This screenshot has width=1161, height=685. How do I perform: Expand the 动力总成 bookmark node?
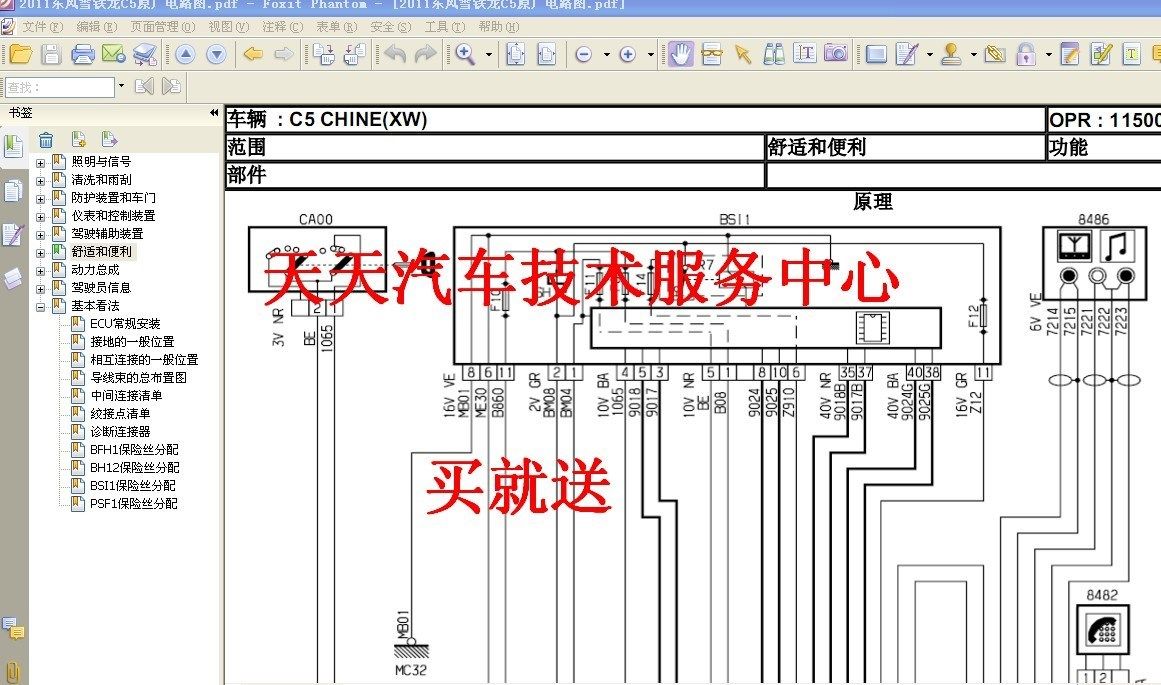(41, 270)
